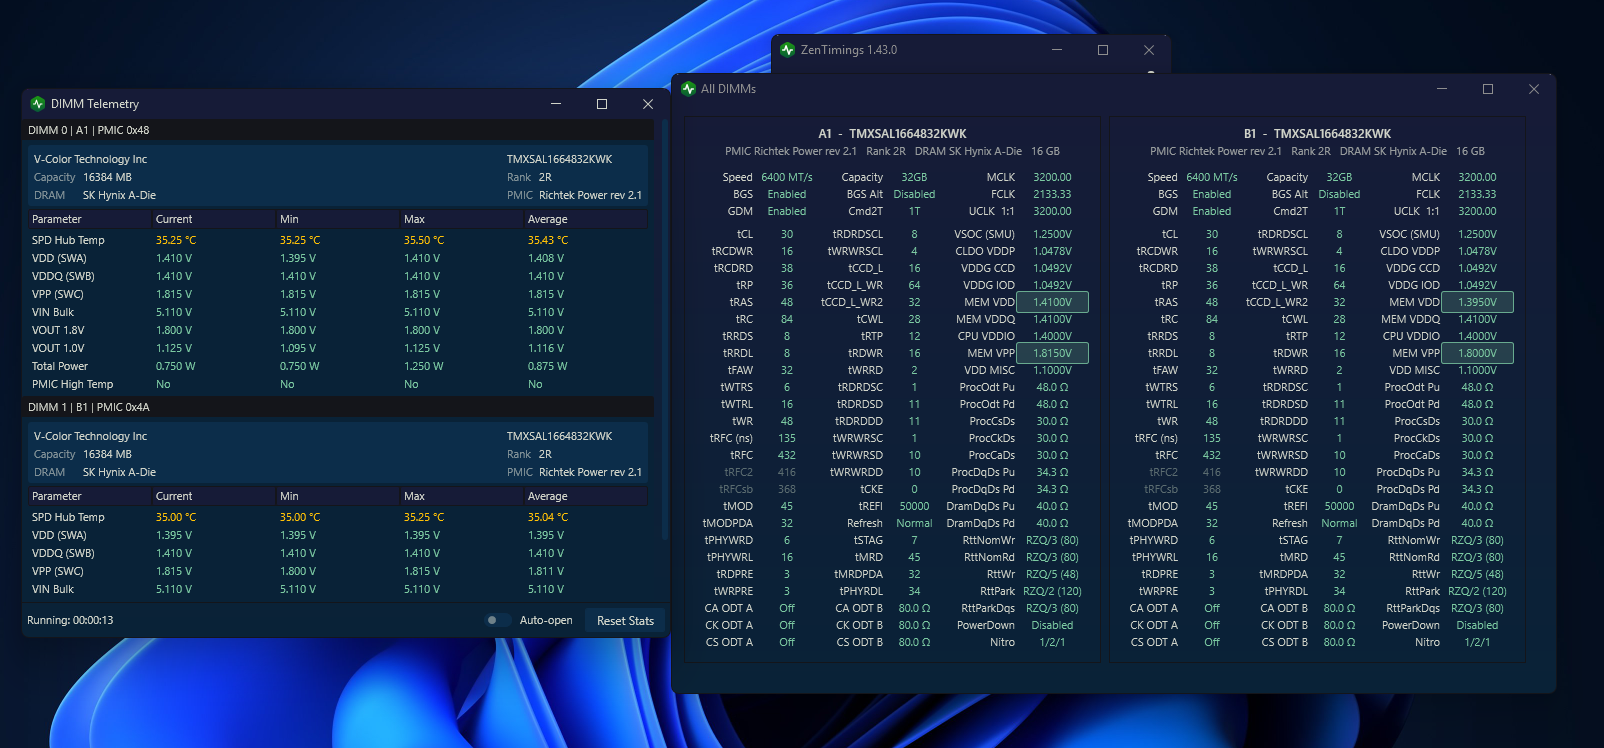Click the B1 panel RttPark value 'RZQ/2 (120)'

(1477, 591)
